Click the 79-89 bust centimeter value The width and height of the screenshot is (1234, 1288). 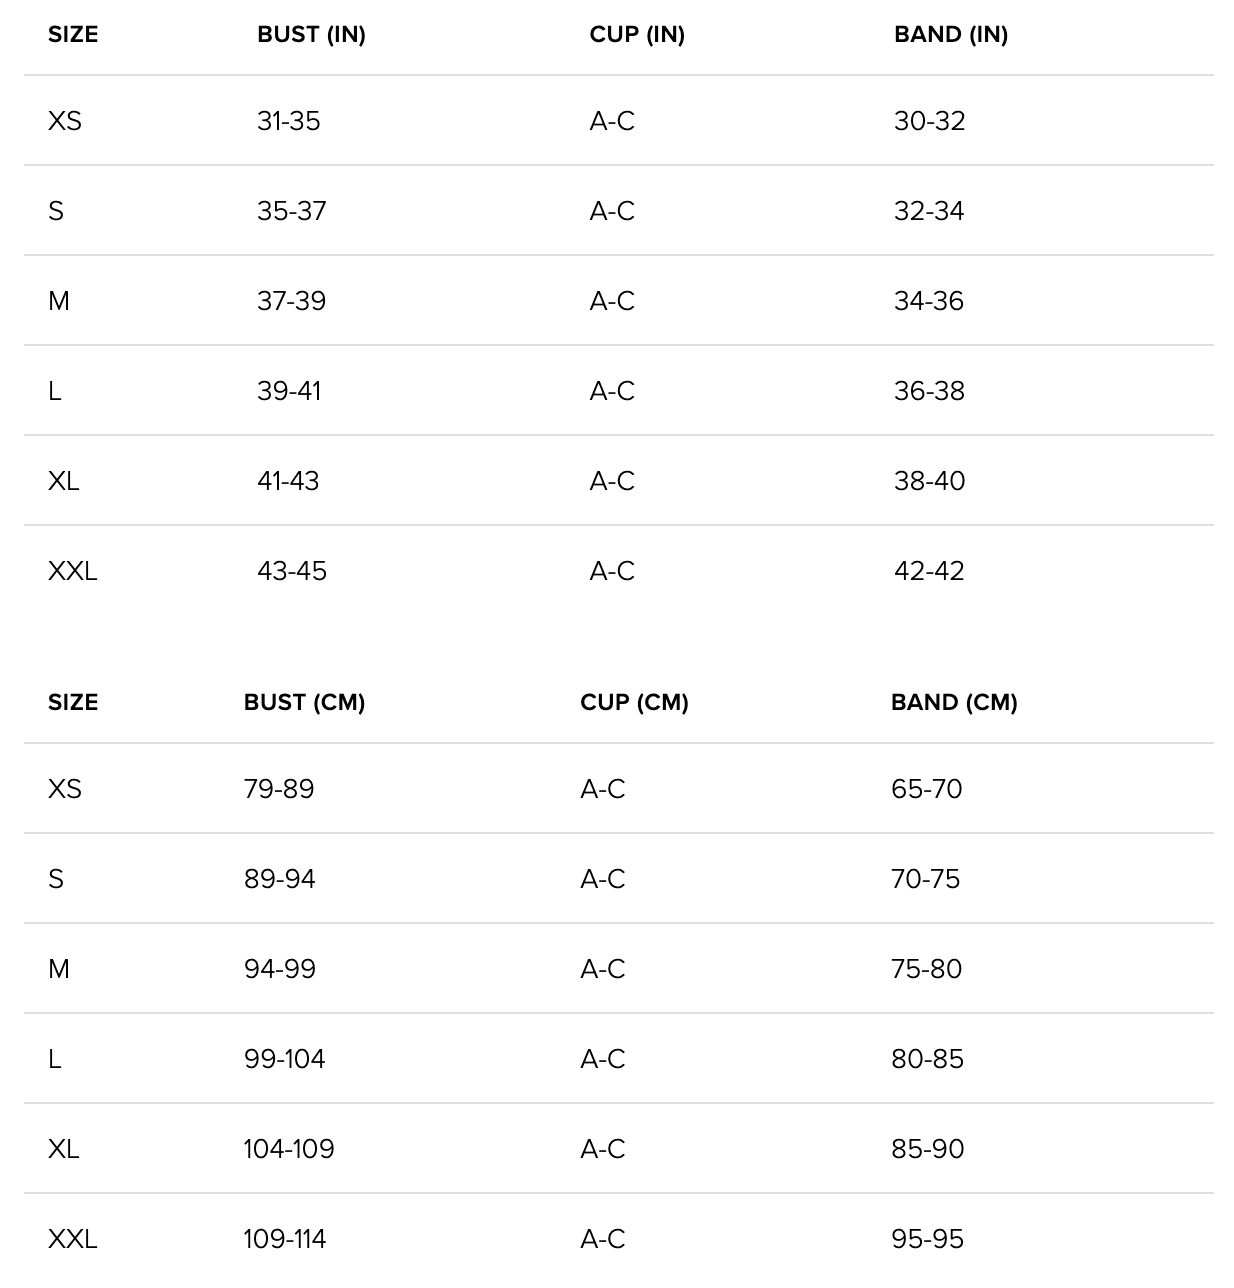tap(279, 789)
